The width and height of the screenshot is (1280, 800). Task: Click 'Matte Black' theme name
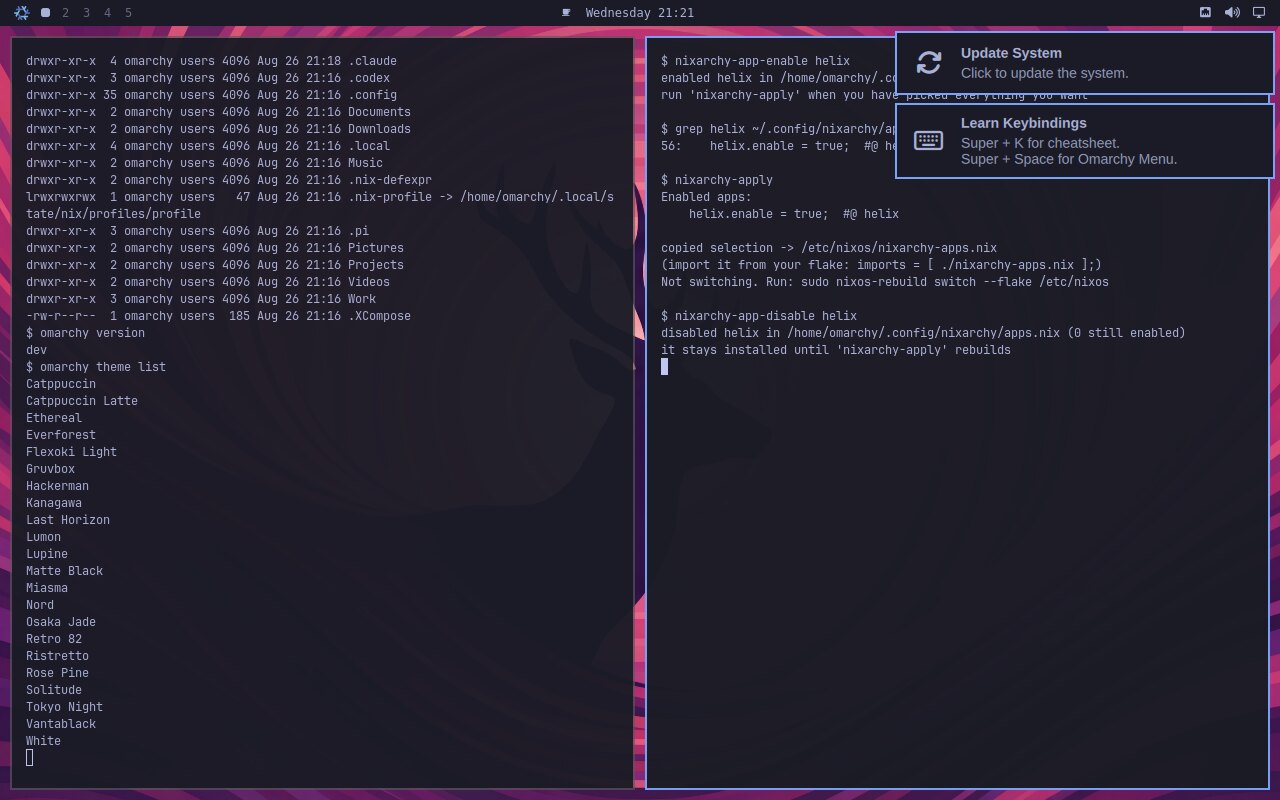click(64, 571)
